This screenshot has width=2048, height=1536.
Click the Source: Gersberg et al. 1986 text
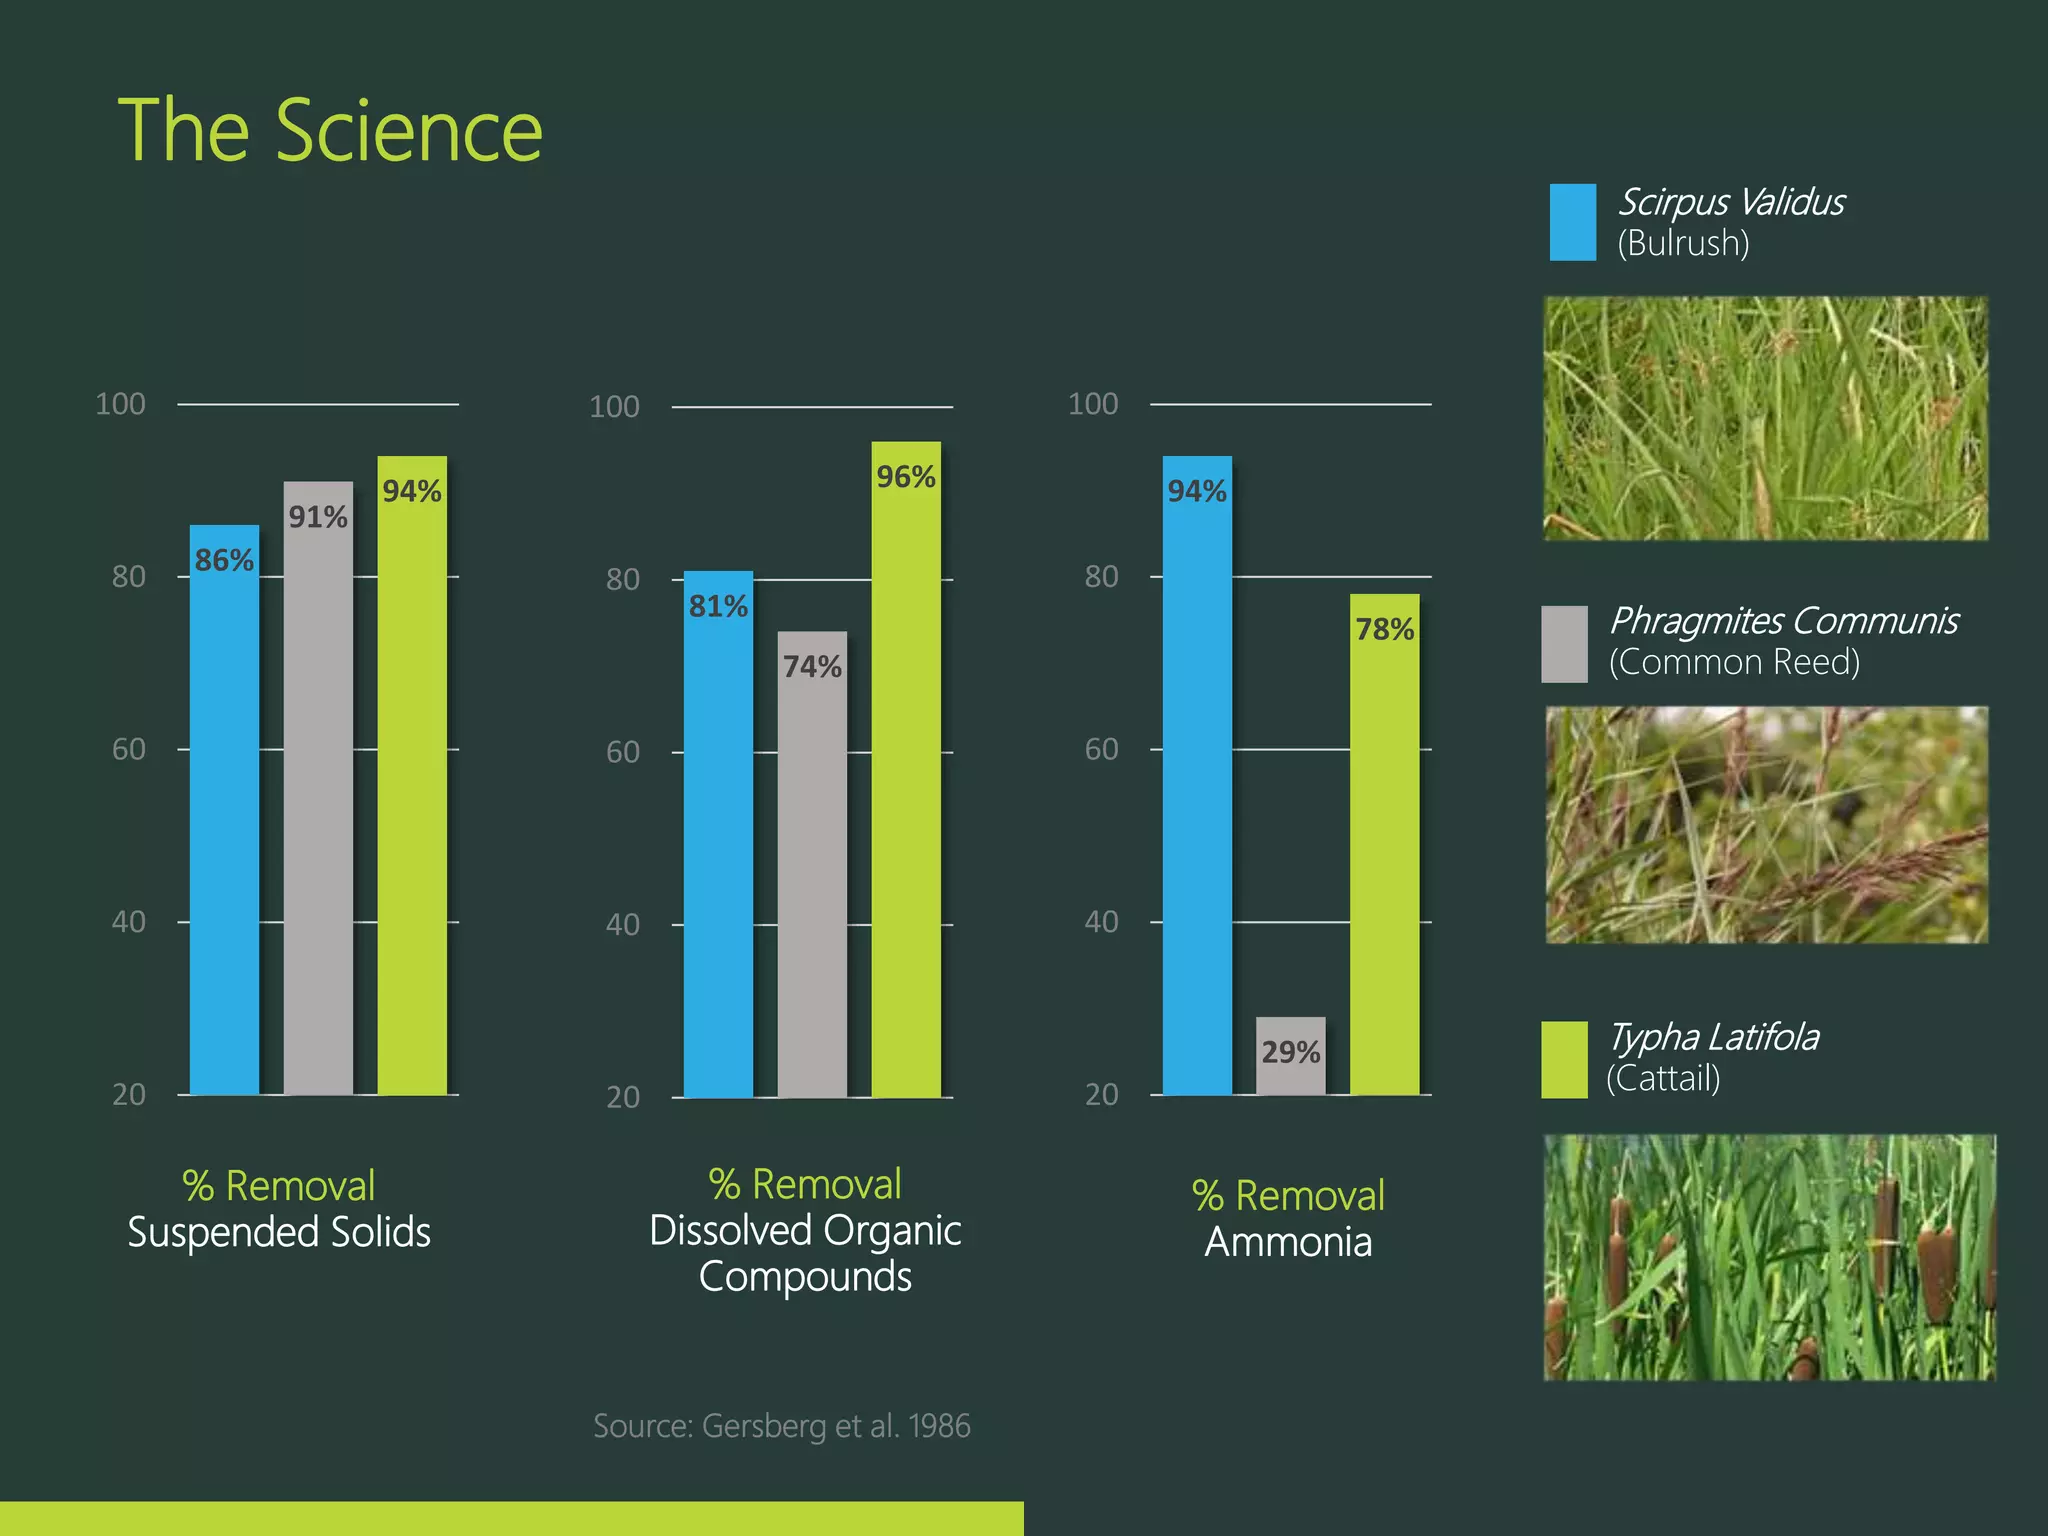tap(781, 1425)
